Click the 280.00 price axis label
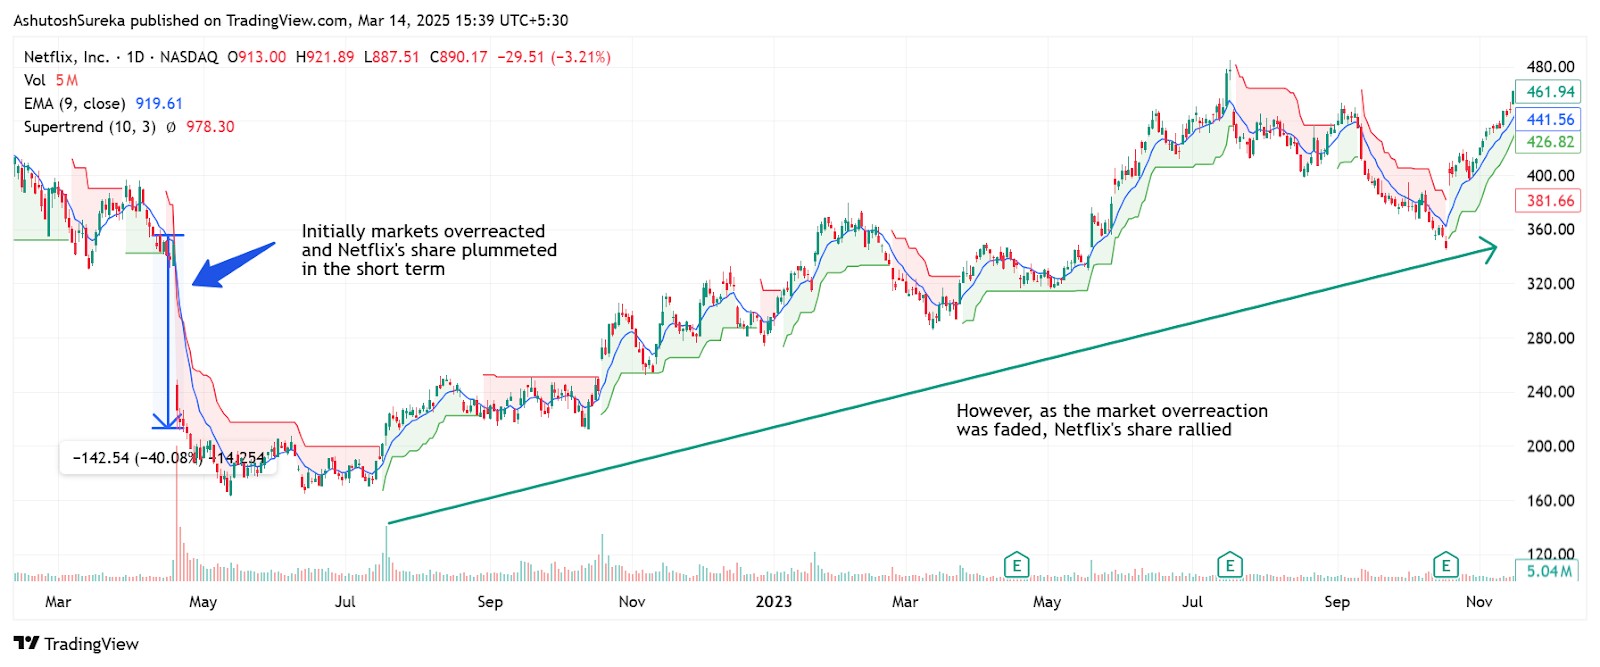The width and height of the screenshot is (1600, 667). pos(1550,338)
